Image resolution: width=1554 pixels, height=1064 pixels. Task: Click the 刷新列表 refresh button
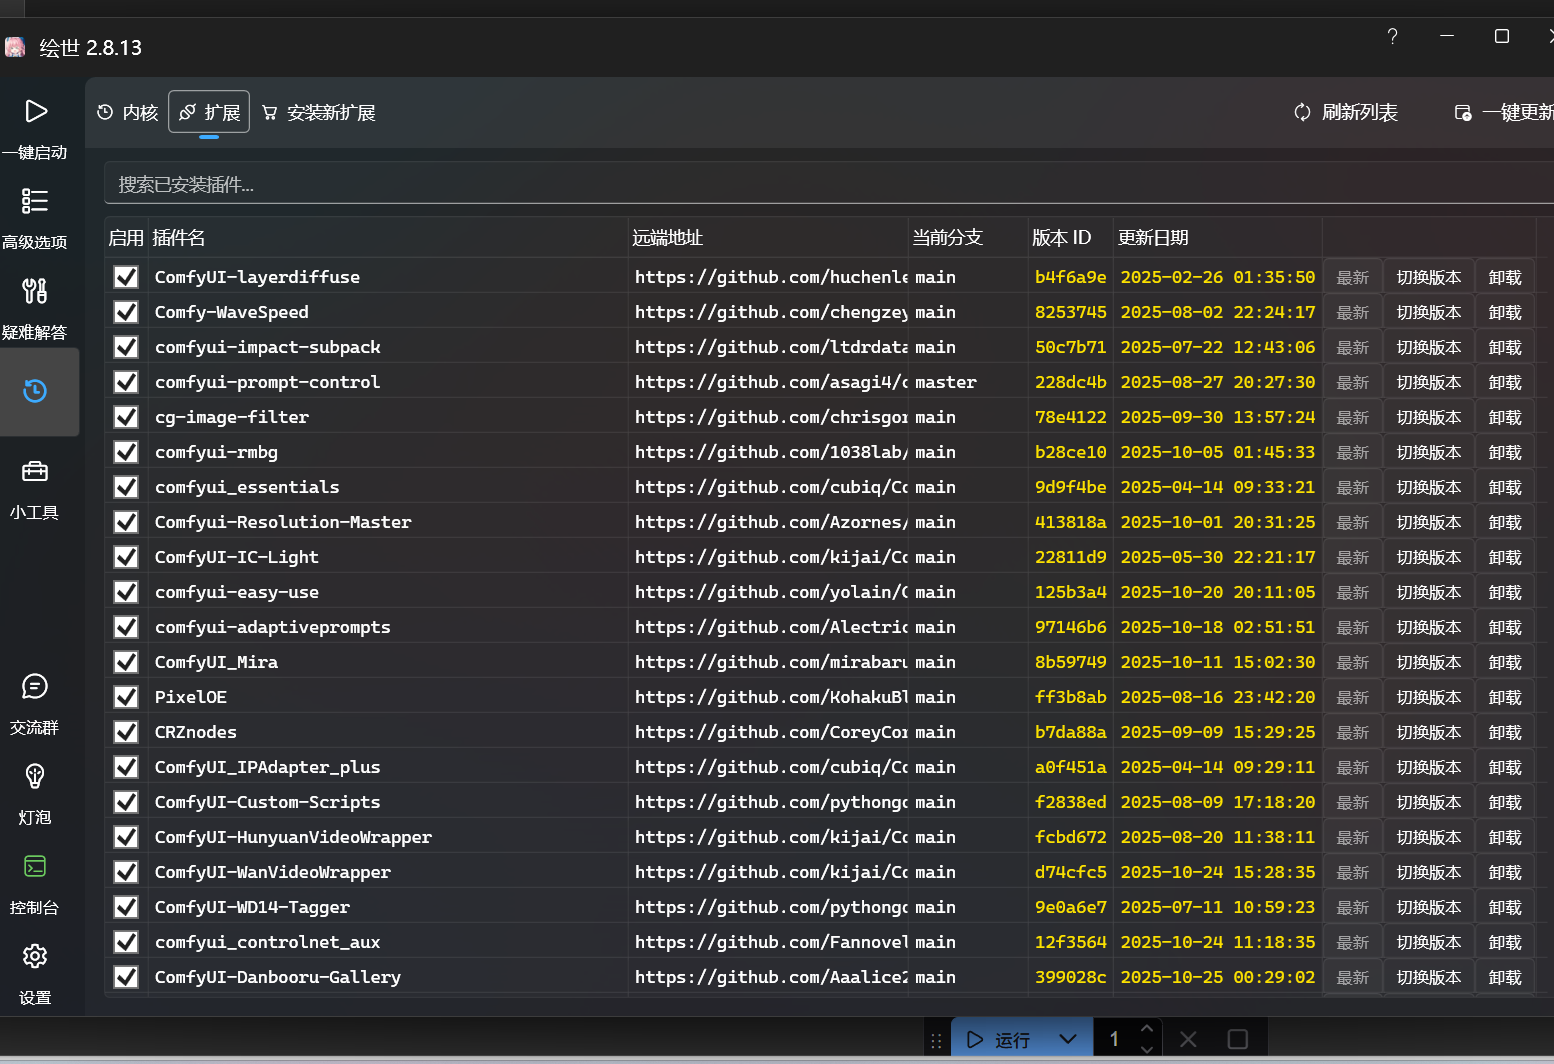pyautogui.click(x=1346, y=112)
